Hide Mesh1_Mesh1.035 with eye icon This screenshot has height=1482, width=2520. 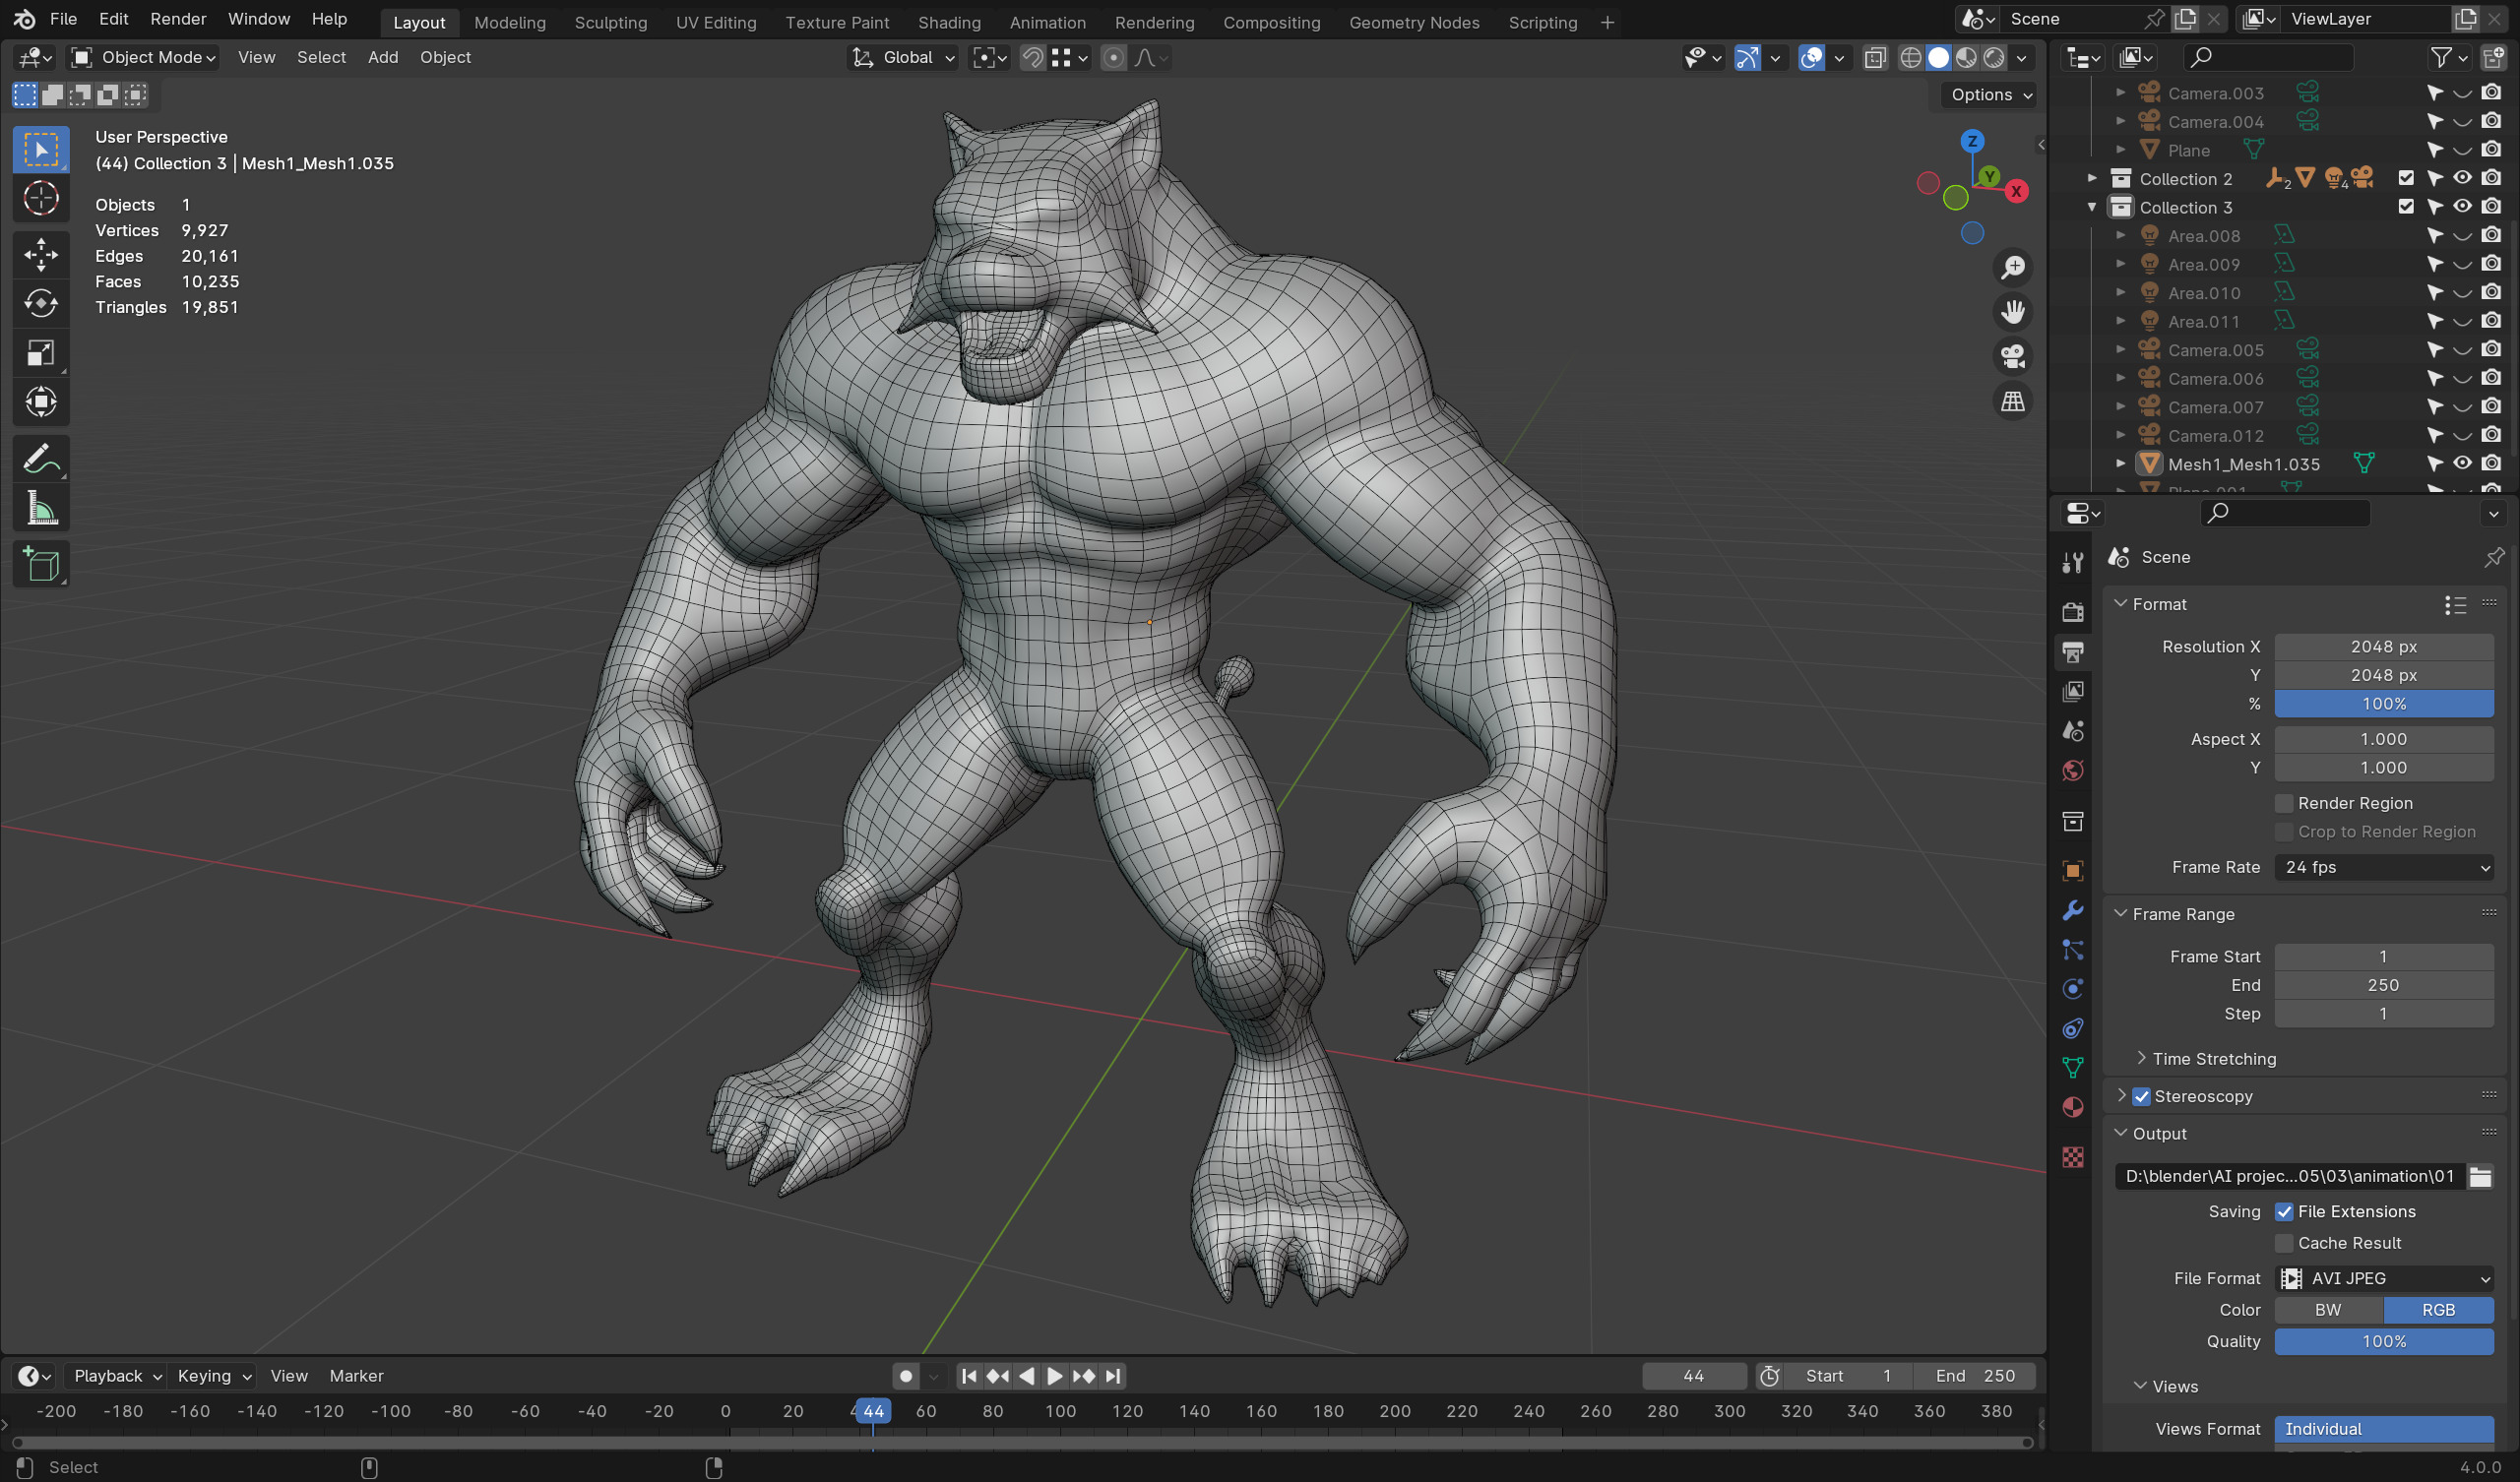point(2462,463)
